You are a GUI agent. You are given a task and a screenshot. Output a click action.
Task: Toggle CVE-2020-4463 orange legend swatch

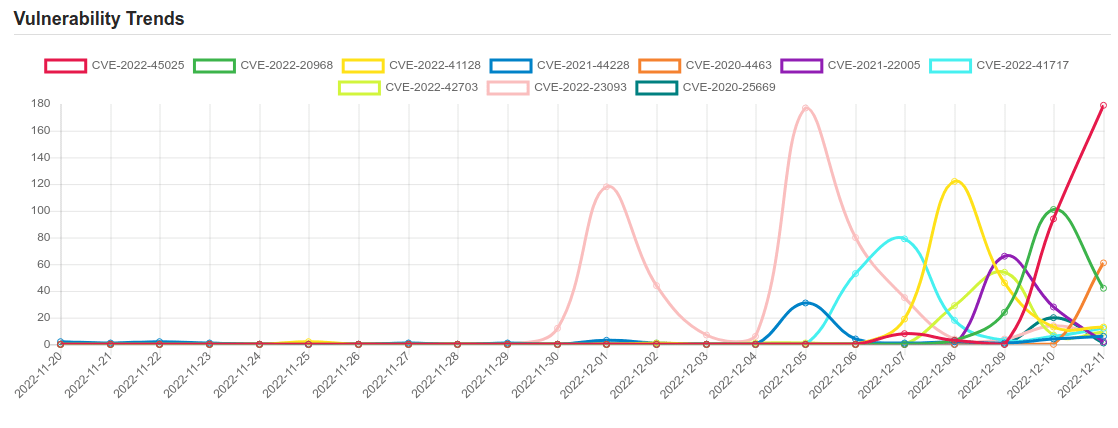pos(660,66)
